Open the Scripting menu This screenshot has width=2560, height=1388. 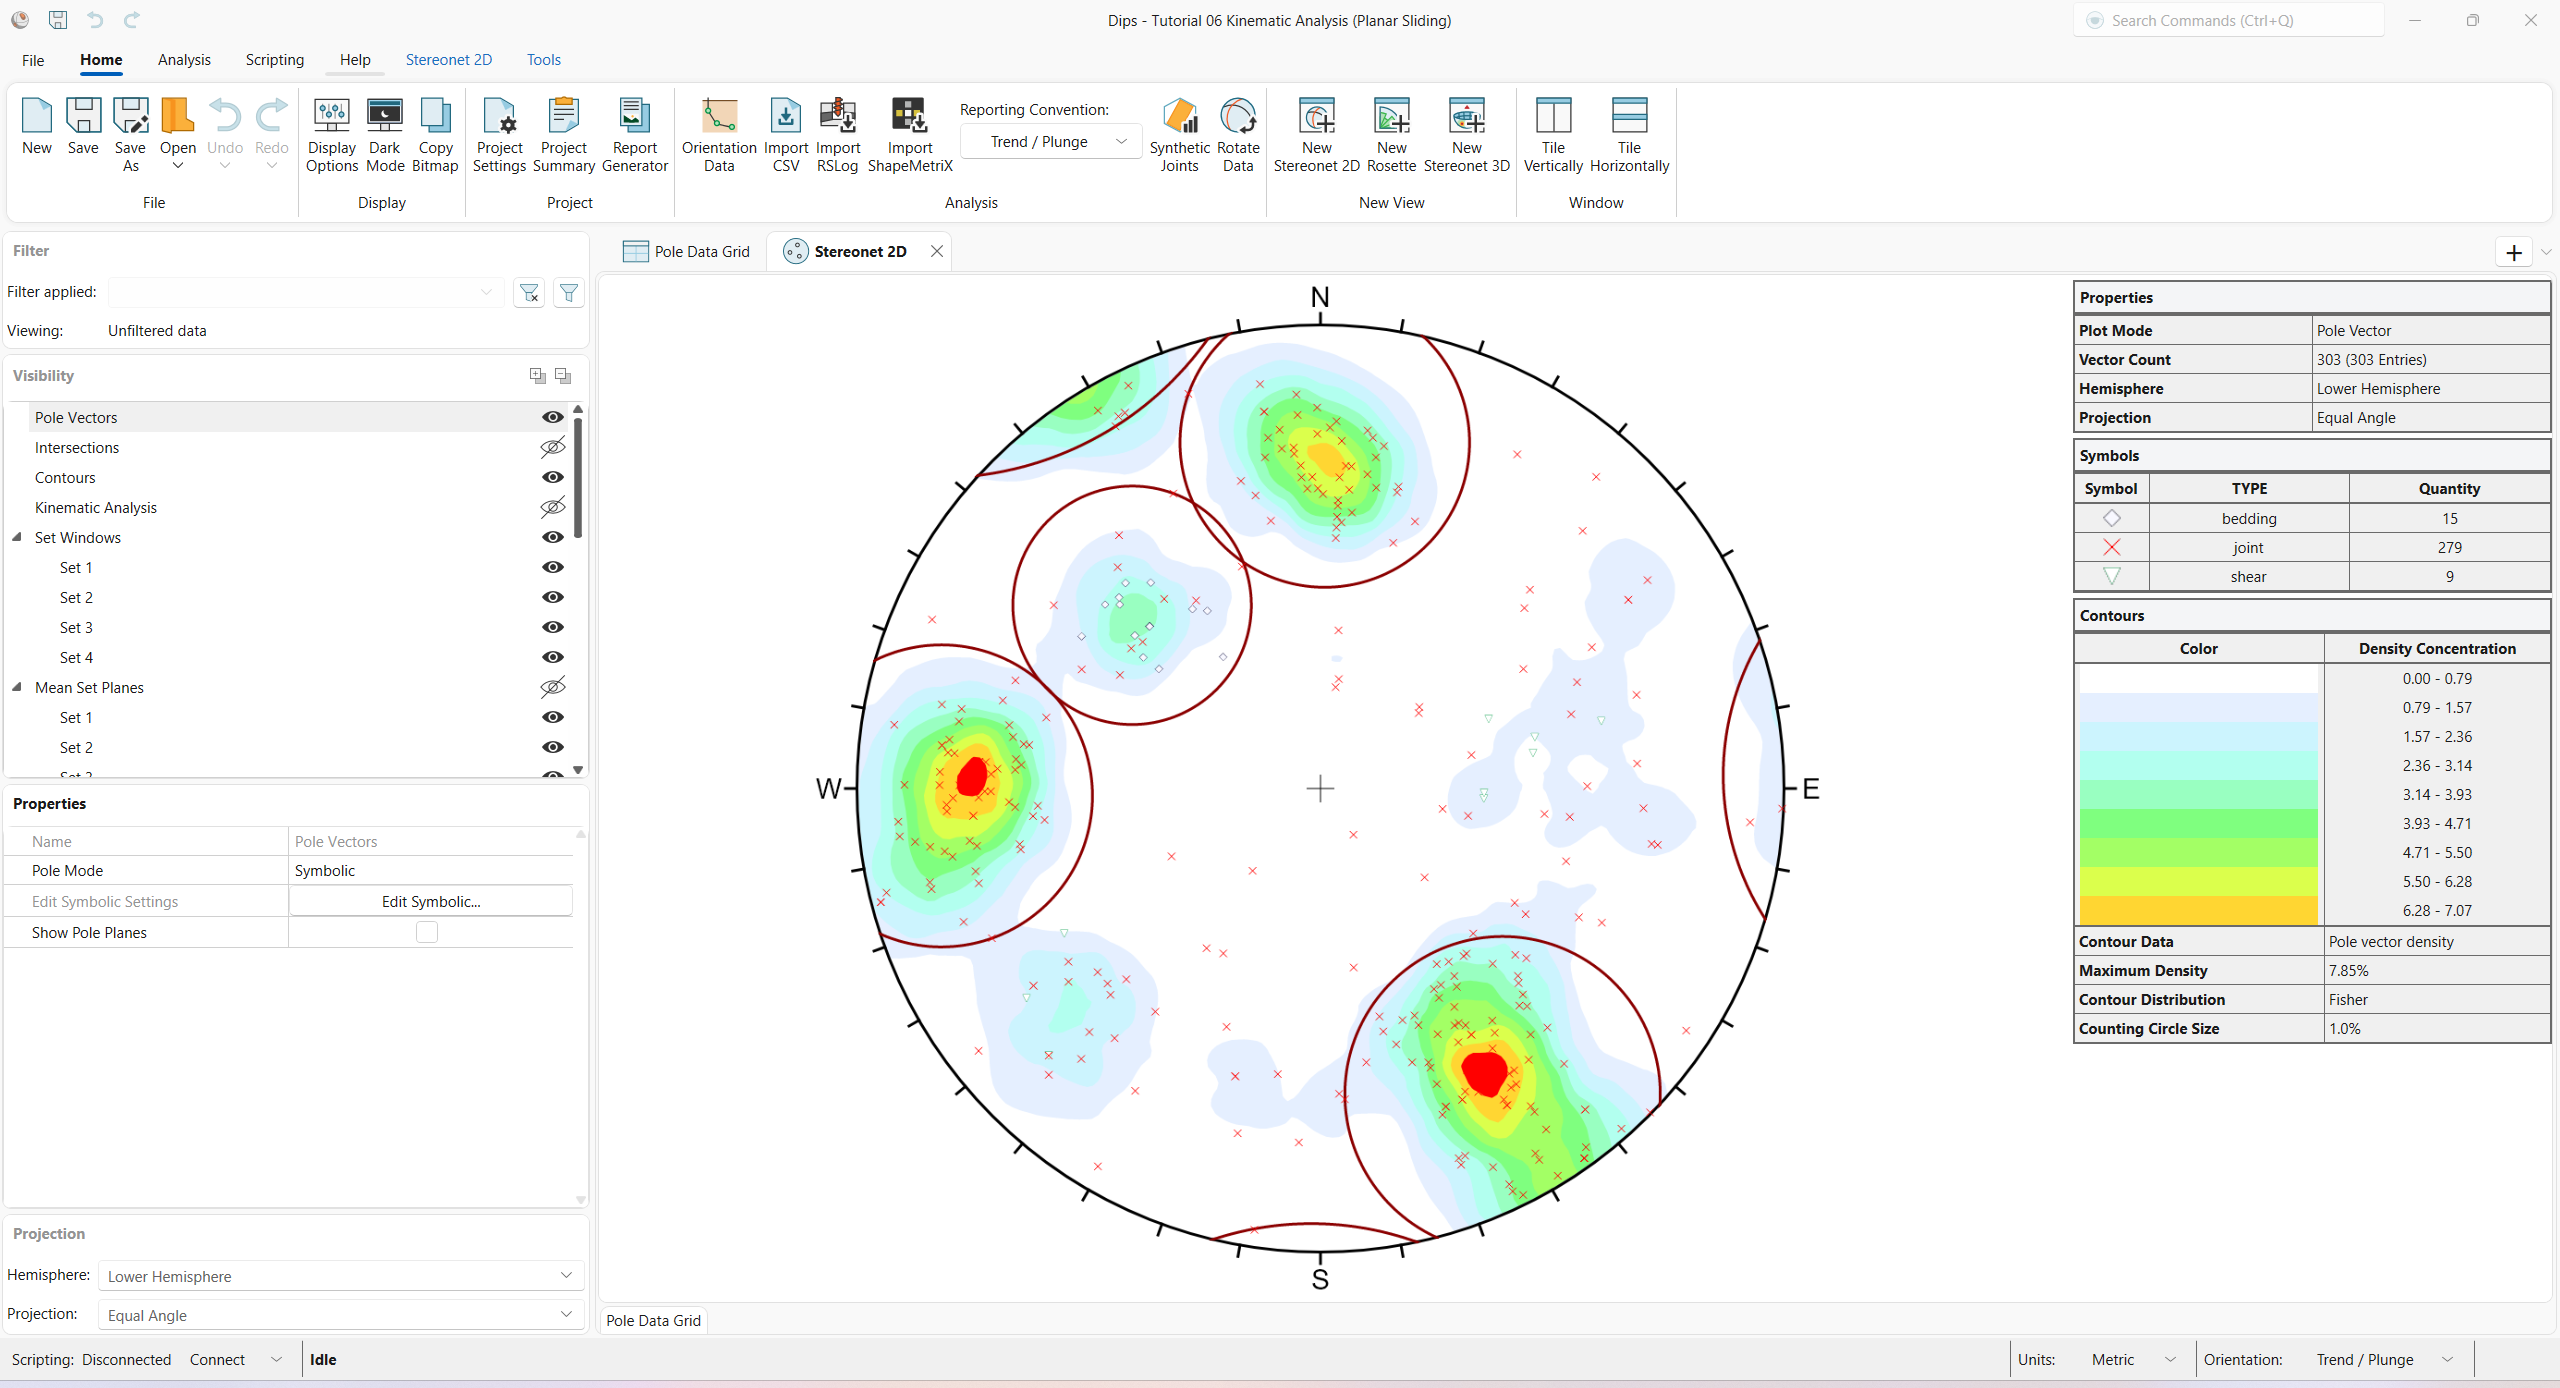coord(275,59)
